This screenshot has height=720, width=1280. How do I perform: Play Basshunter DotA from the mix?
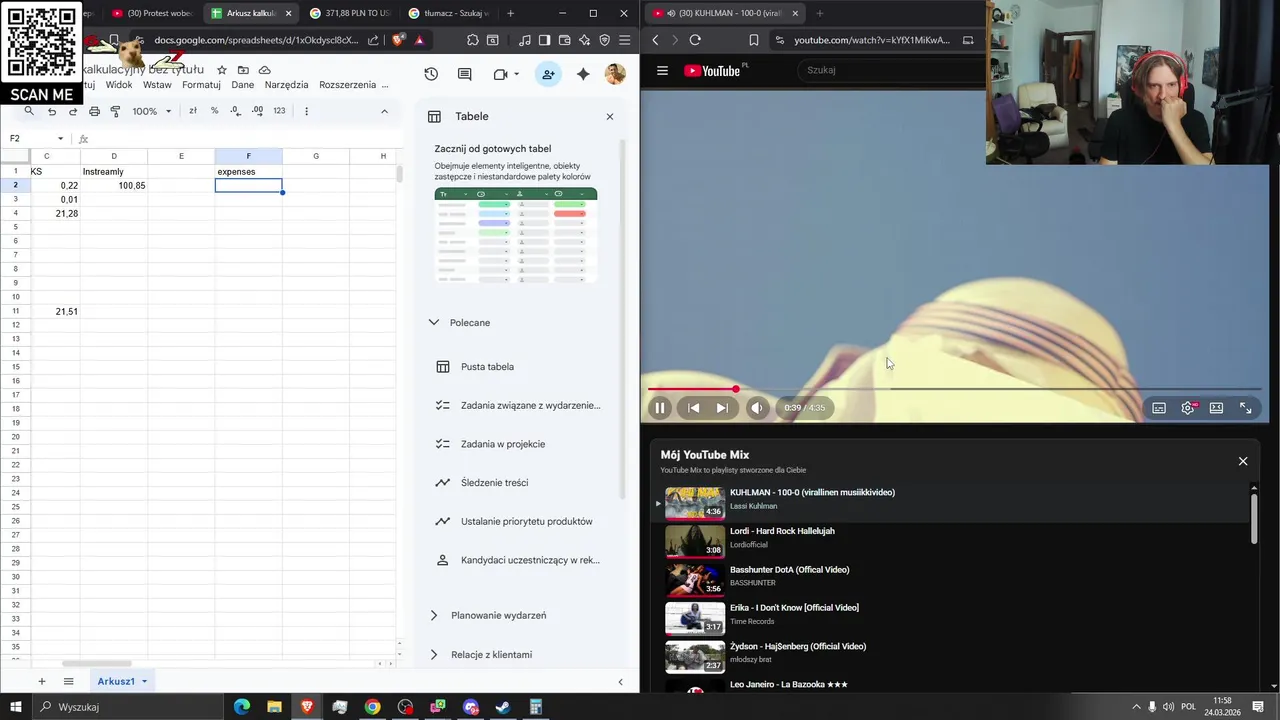point(952,580)
